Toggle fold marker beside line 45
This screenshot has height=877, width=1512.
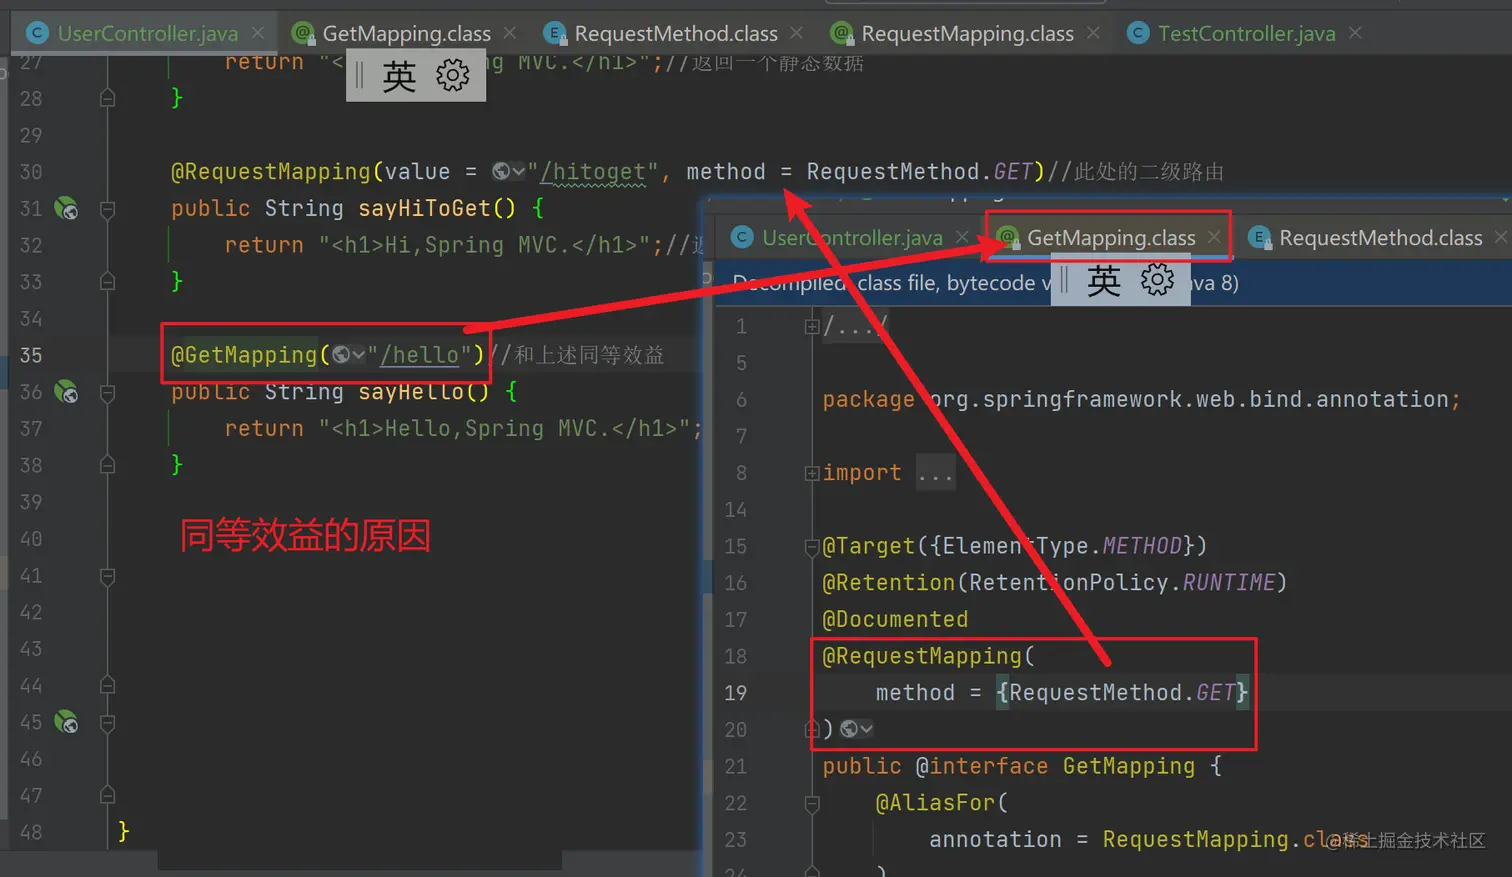point(108,722)
